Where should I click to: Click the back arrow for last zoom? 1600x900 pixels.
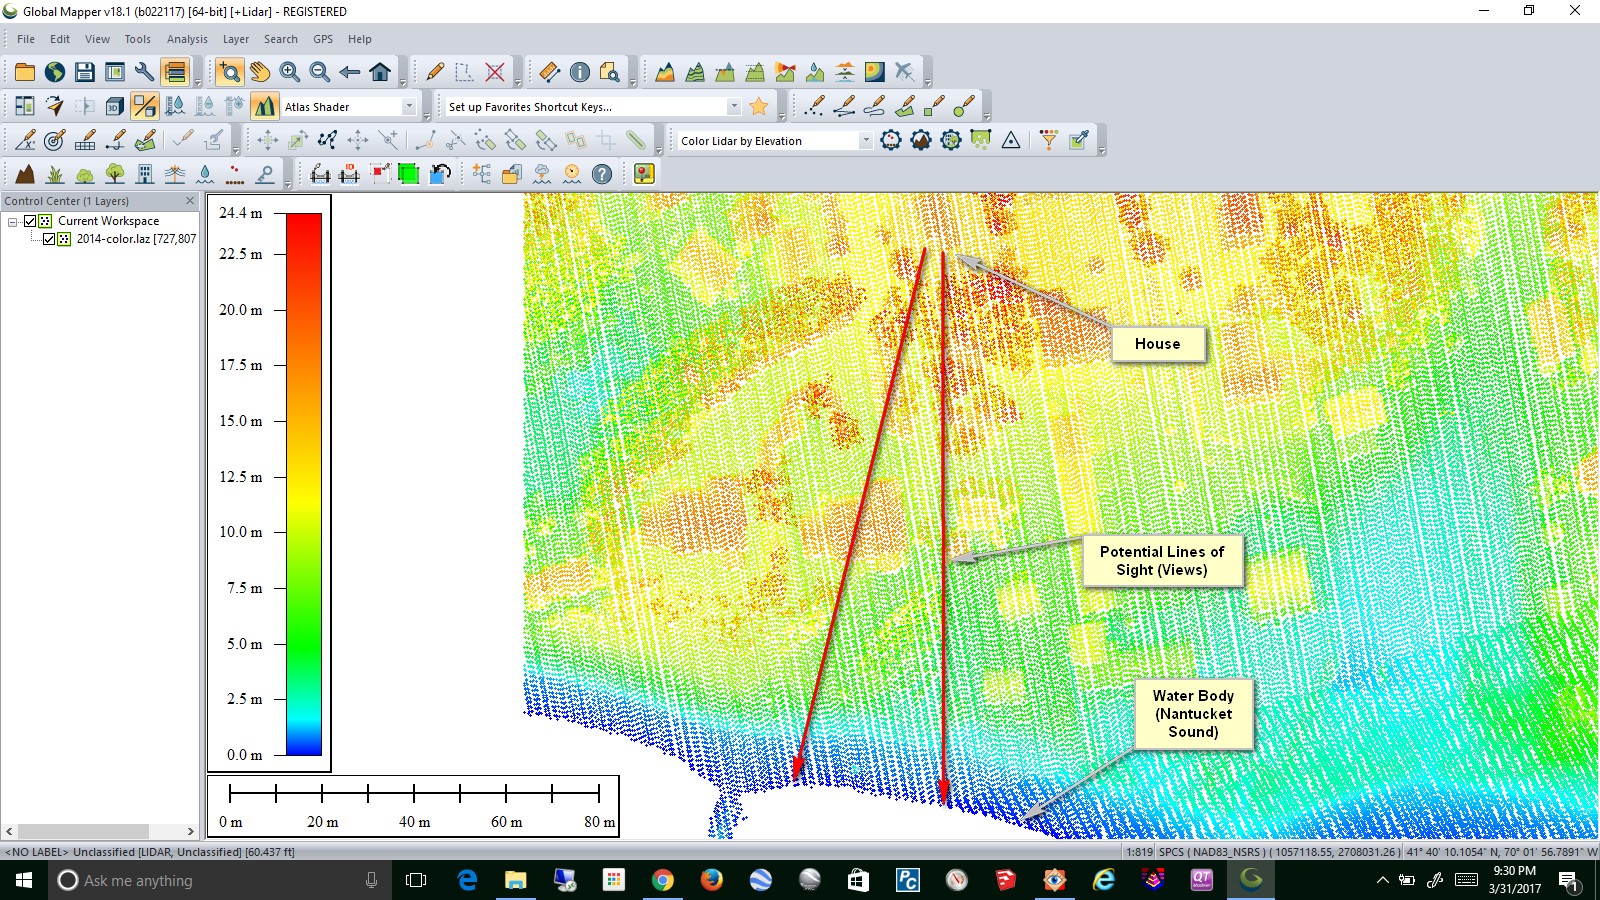coord(350,72)
